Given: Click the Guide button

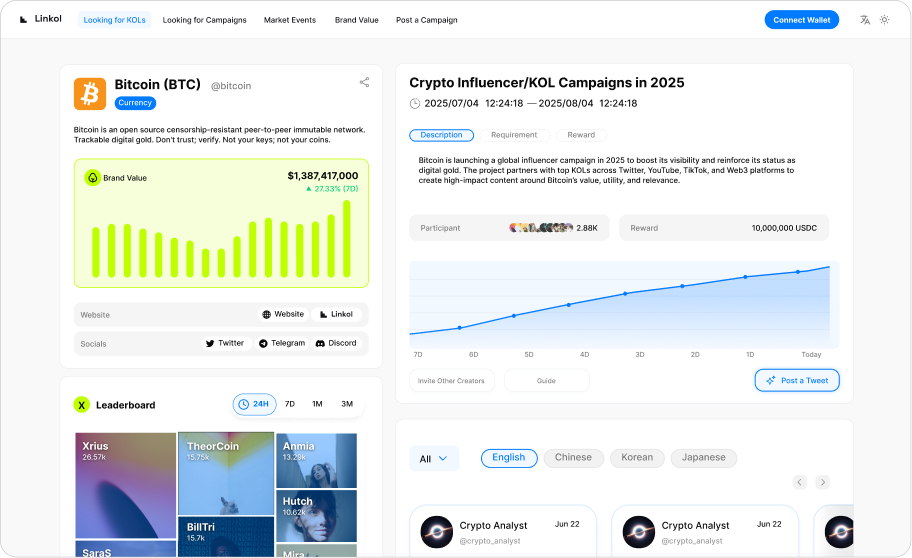Looking at the screenshot, I should [547, 381].
